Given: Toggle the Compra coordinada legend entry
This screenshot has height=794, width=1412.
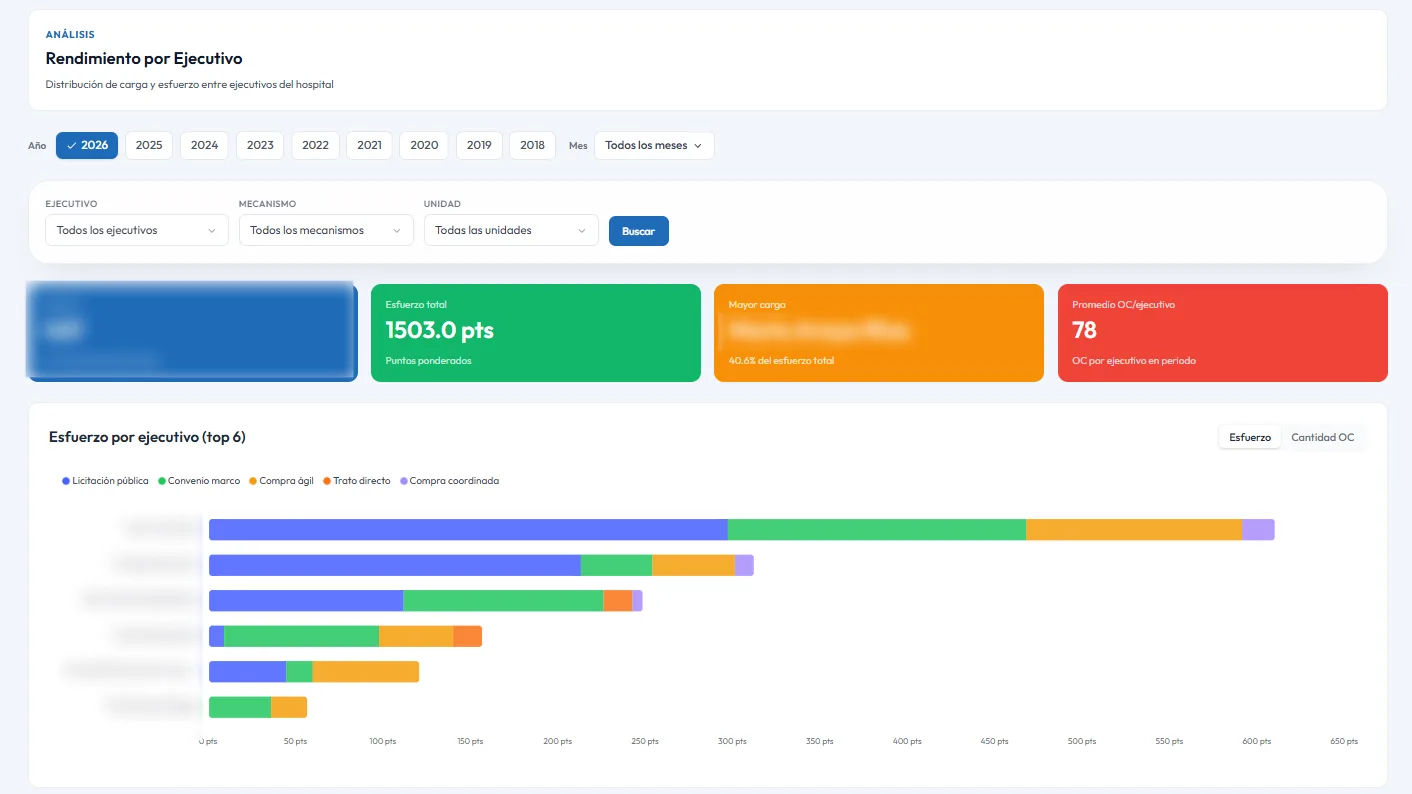Looking at the screenshot, I should tap(449, 480).
